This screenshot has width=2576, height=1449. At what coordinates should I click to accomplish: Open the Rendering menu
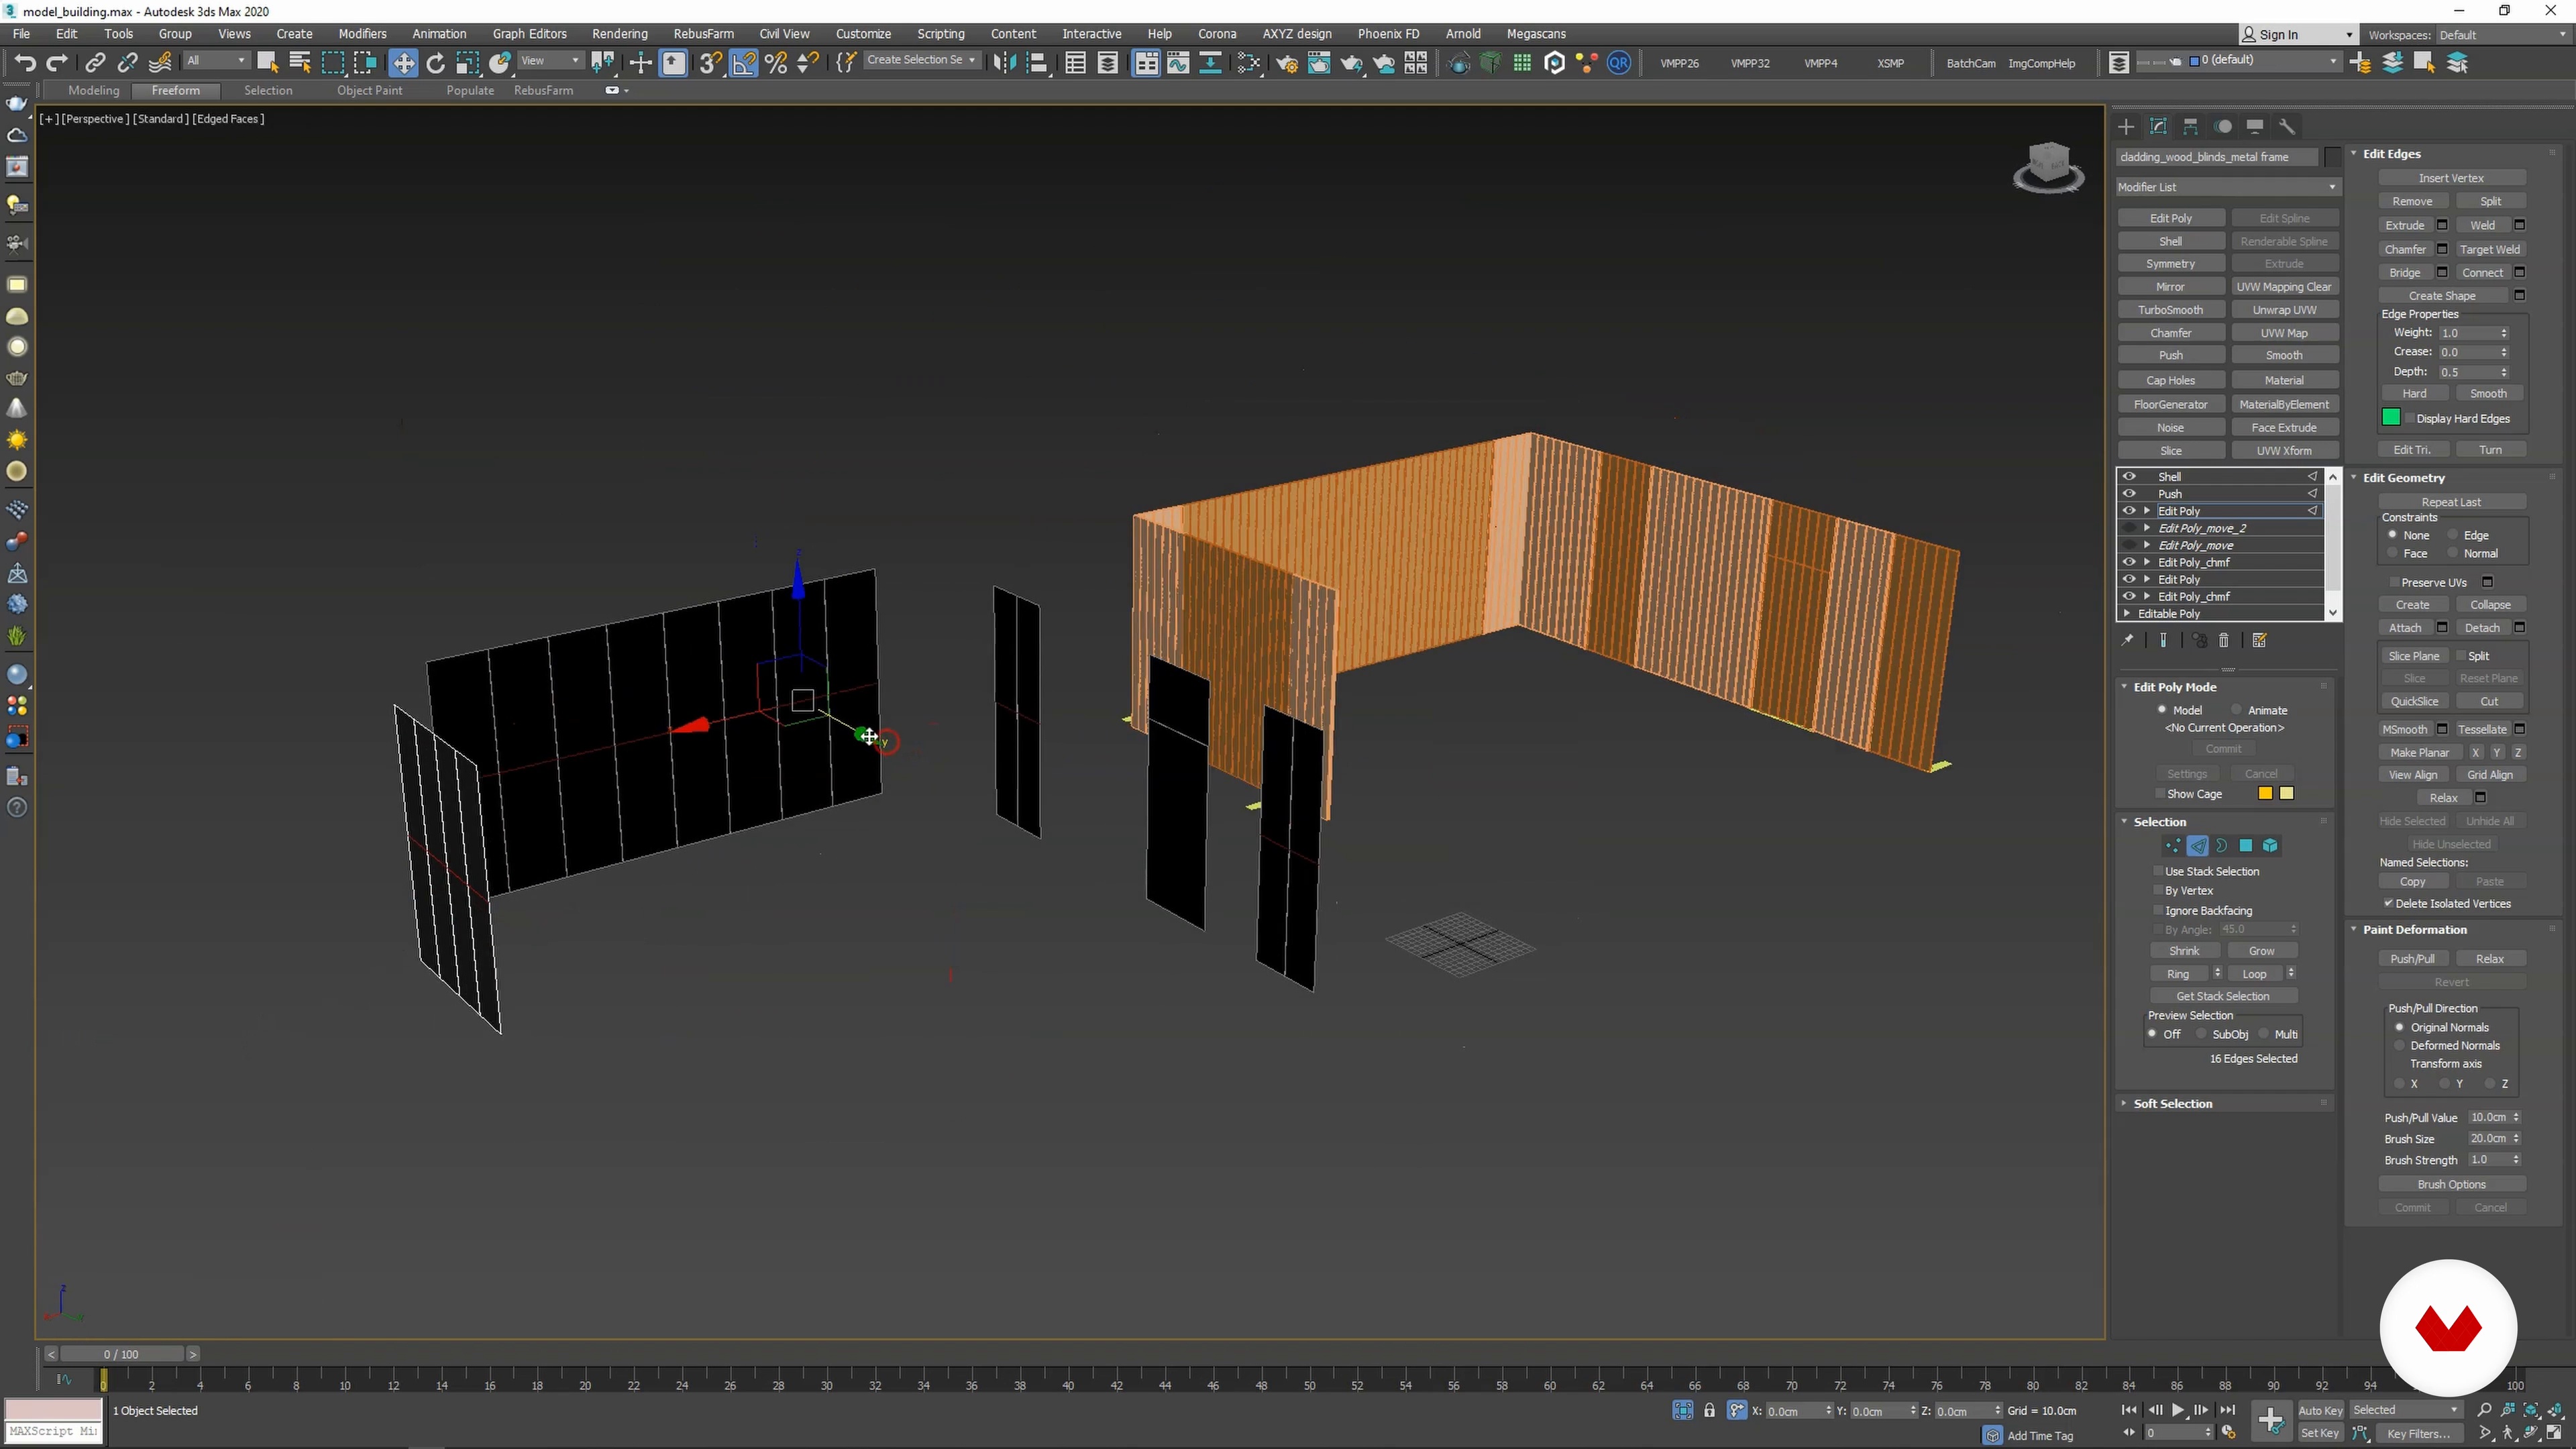coord(619,34)
